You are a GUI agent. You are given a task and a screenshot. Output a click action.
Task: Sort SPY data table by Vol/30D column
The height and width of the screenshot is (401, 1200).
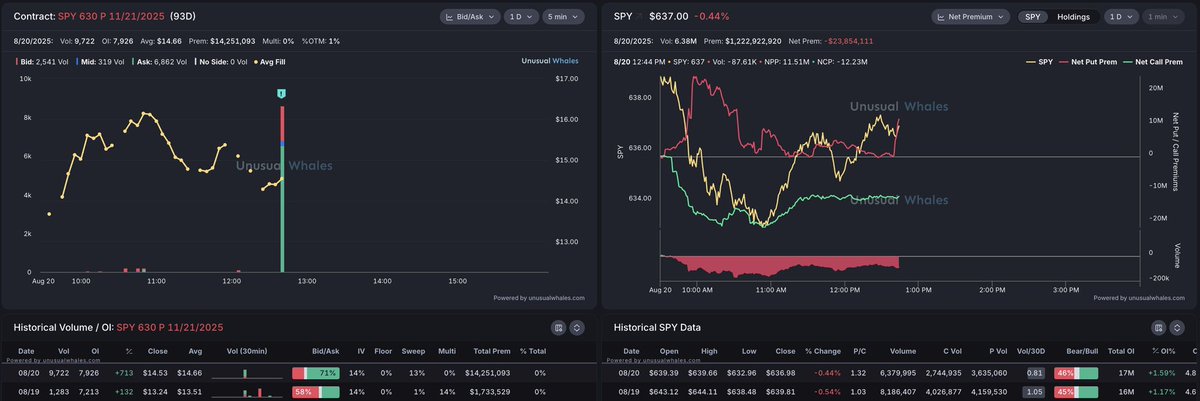[1029, 351]
